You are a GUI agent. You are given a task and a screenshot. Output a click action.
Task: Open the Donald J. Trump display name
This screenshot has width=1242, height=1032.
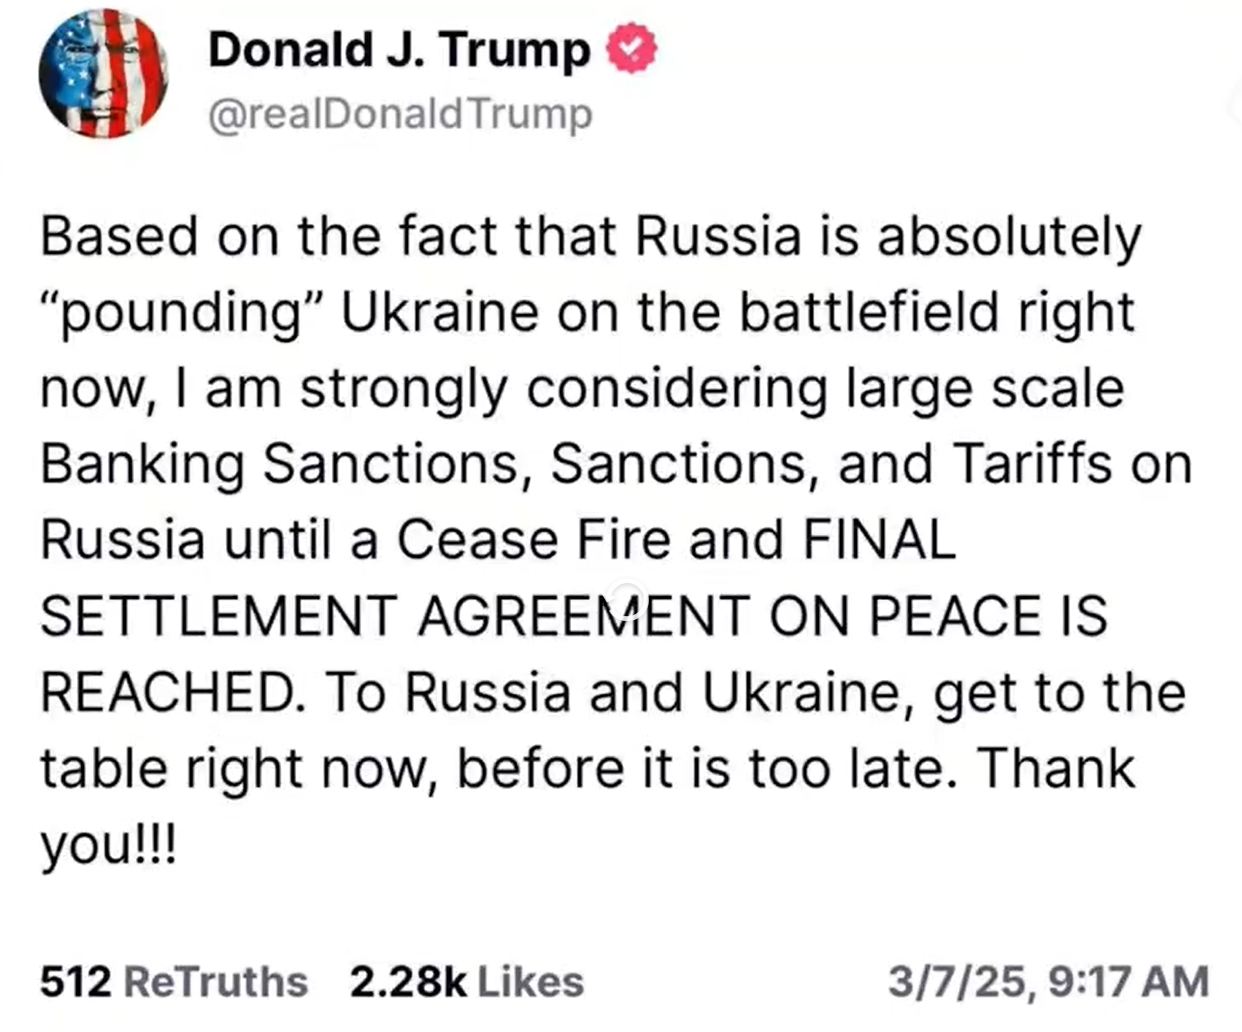pos(399,49)
